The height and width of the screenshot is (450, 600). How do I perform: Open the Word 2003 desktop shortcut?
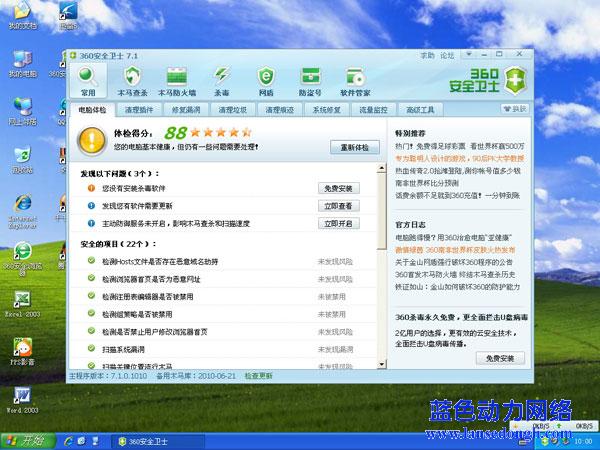click(x=23, y=400)
